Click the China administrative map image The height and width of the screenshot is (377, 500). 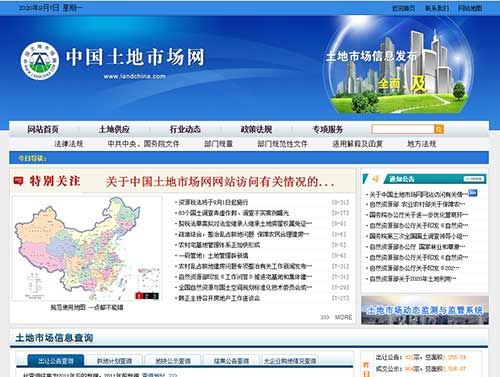point(87,248)
